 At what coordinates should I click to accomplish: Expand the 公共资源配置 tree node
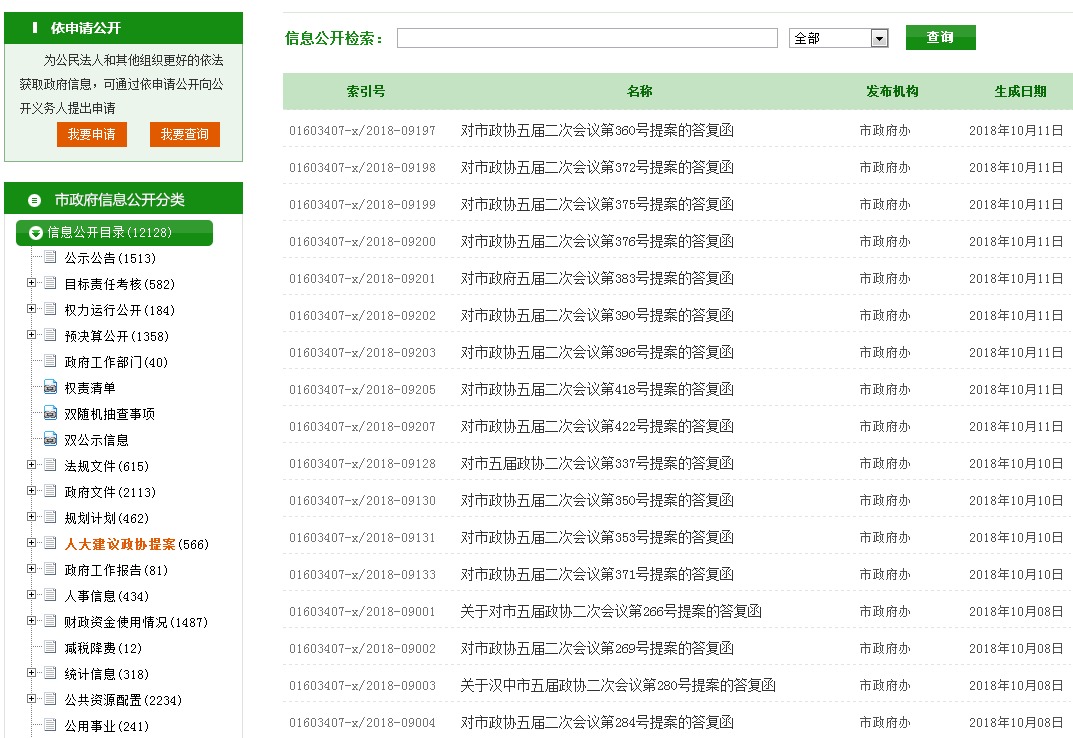[32, 700]
